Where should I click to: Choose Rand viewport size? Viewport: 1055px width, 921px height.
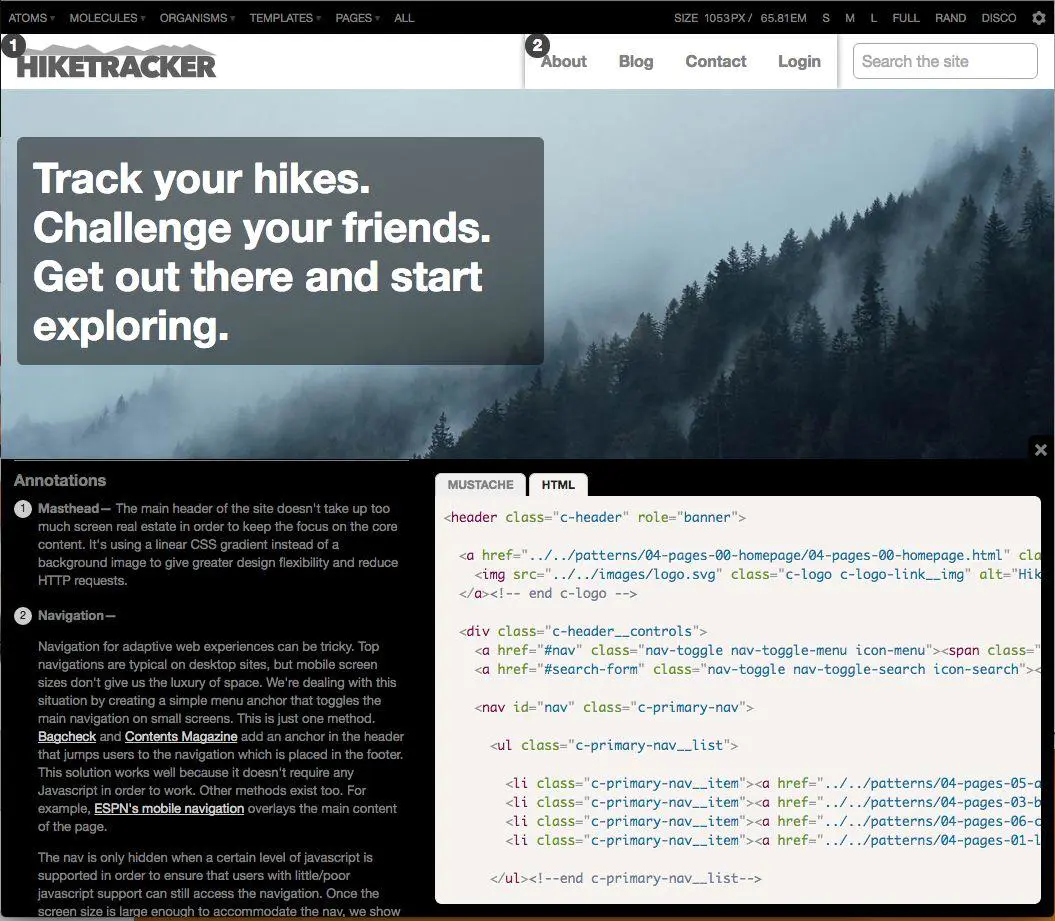950,18
